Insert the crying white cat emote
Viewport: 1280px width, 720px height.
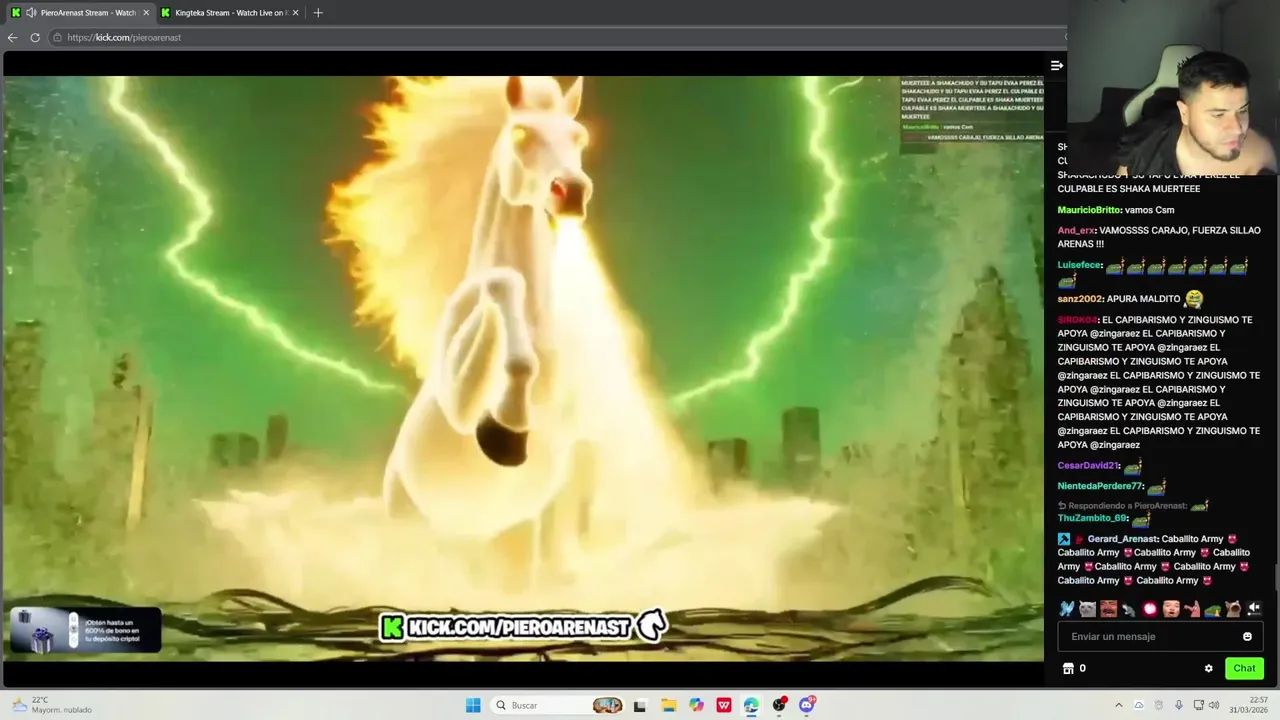tap(1088, 608)
